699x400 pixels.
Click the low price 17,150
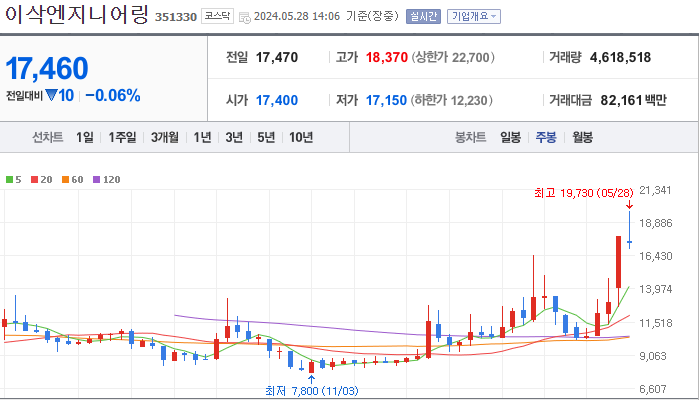point(387,100)
